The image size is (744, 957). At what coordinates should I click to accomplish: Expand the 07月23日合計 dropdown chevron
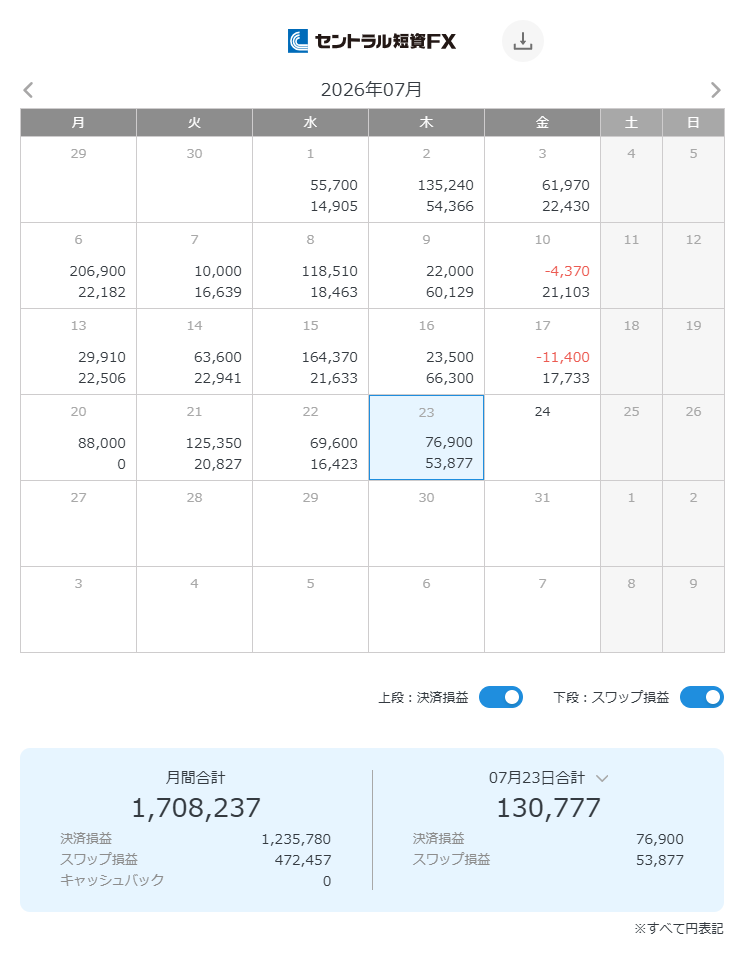pyautogui.click(x=602, y=778)
